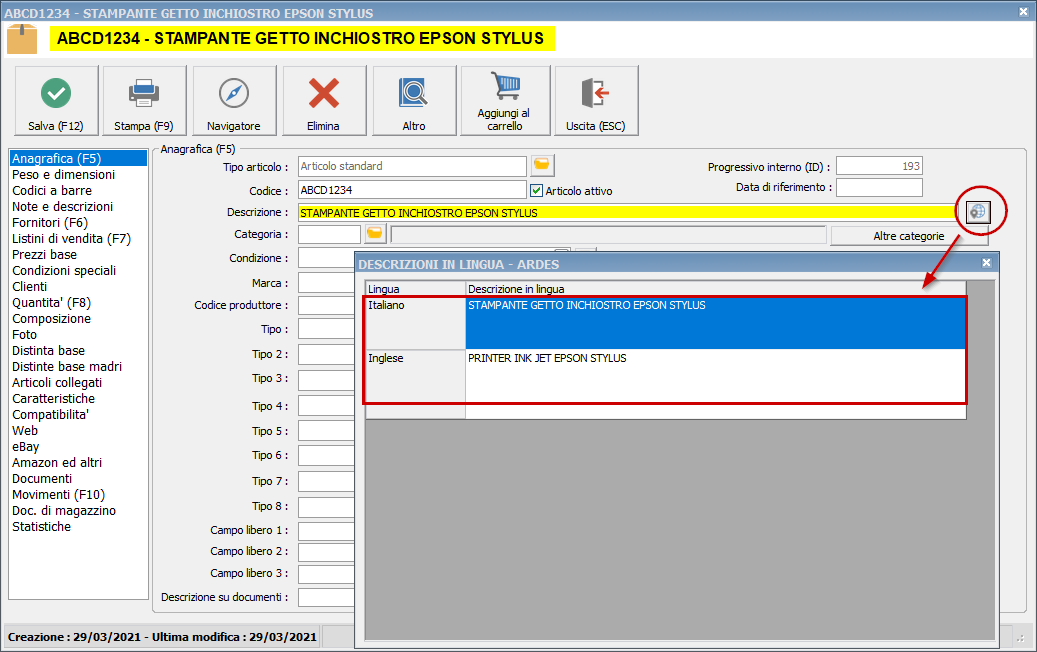Click the Lingua column header
The width and height of the screenshot is (1037, 652).
415,289
